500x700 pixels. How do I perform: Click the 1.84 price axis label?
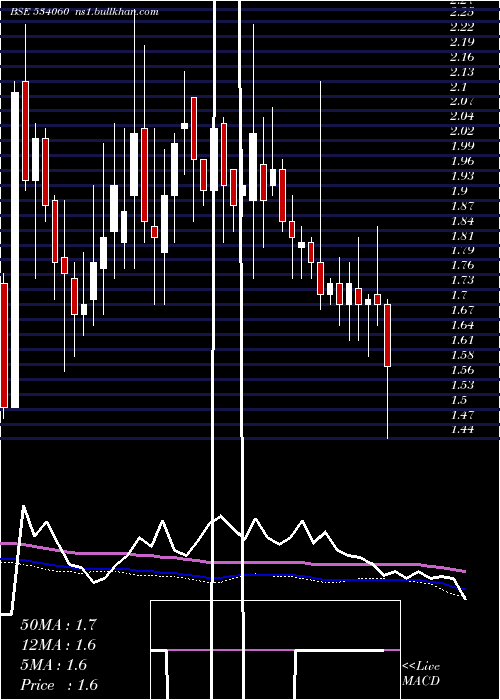coord(462,221)
